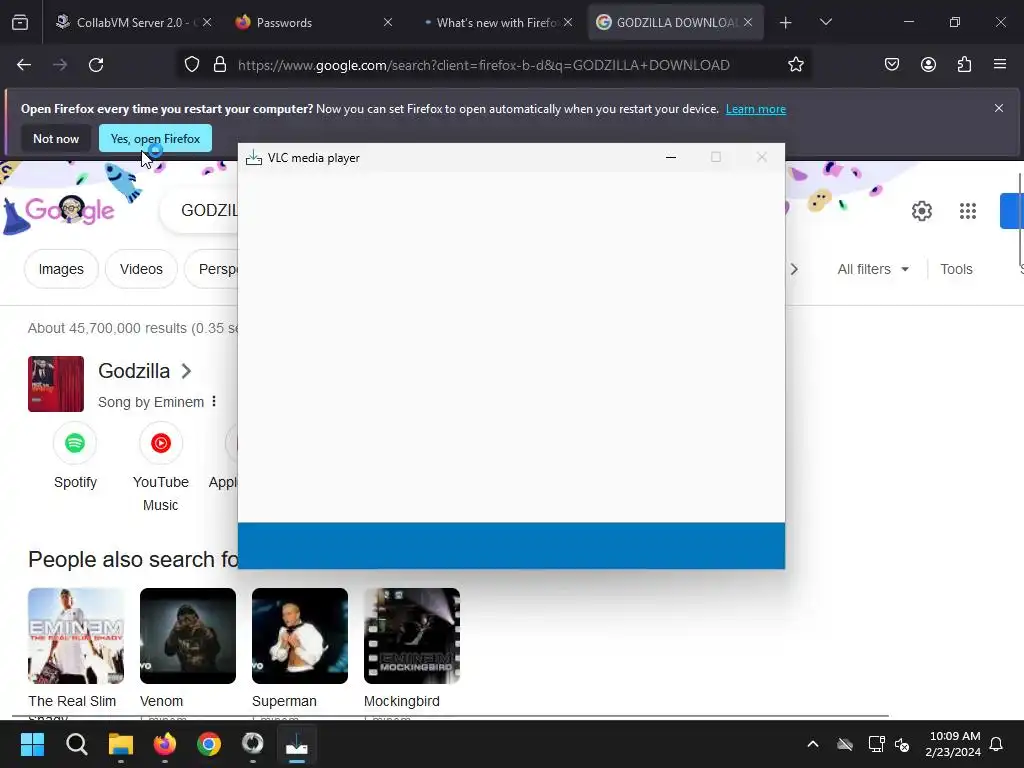Open Firefox account icon
The width and height of the screenshot is (1024, 768).
928,65
